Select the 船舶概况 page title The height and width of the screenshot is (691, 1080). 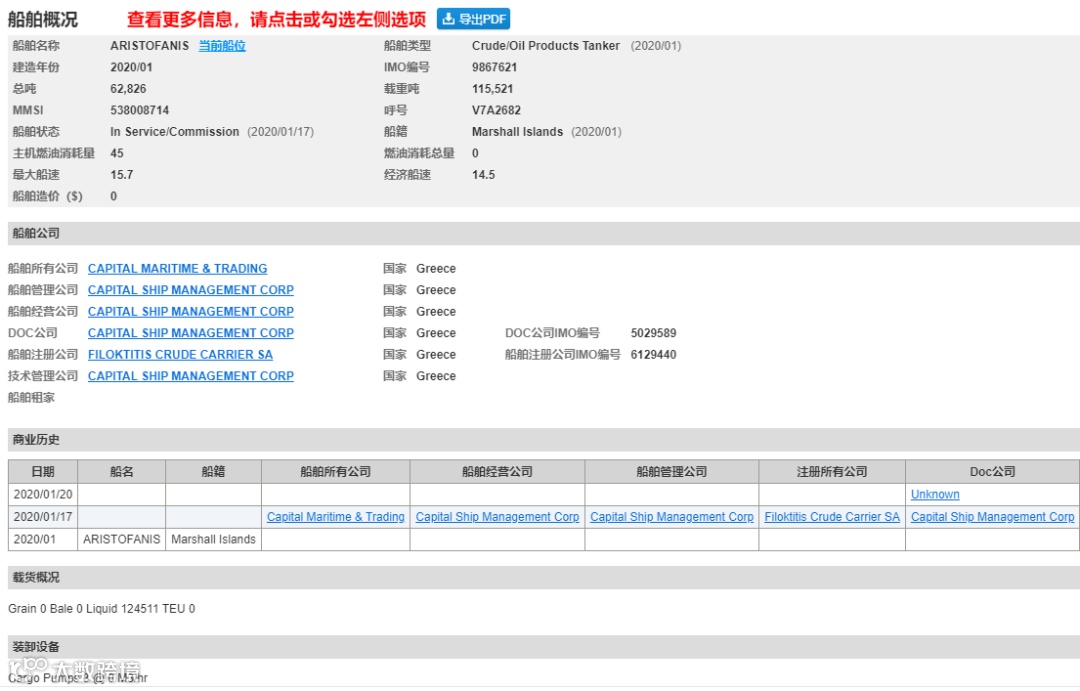(x=43, y=19)
